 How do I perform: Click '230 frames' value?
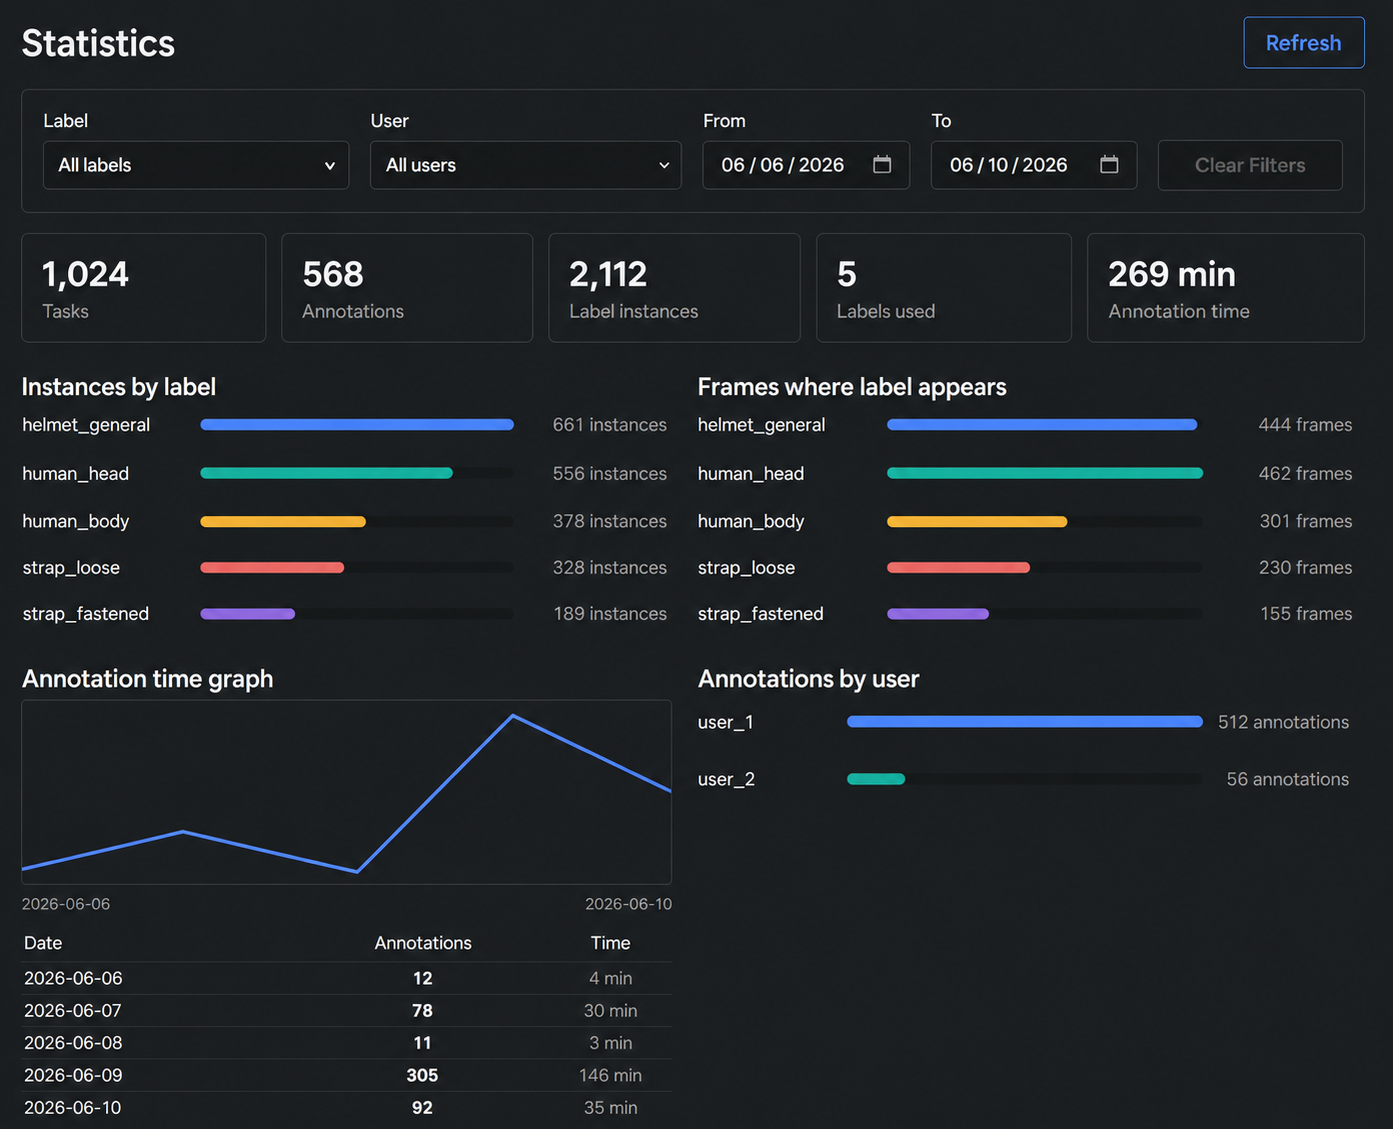coord(1305,567)
